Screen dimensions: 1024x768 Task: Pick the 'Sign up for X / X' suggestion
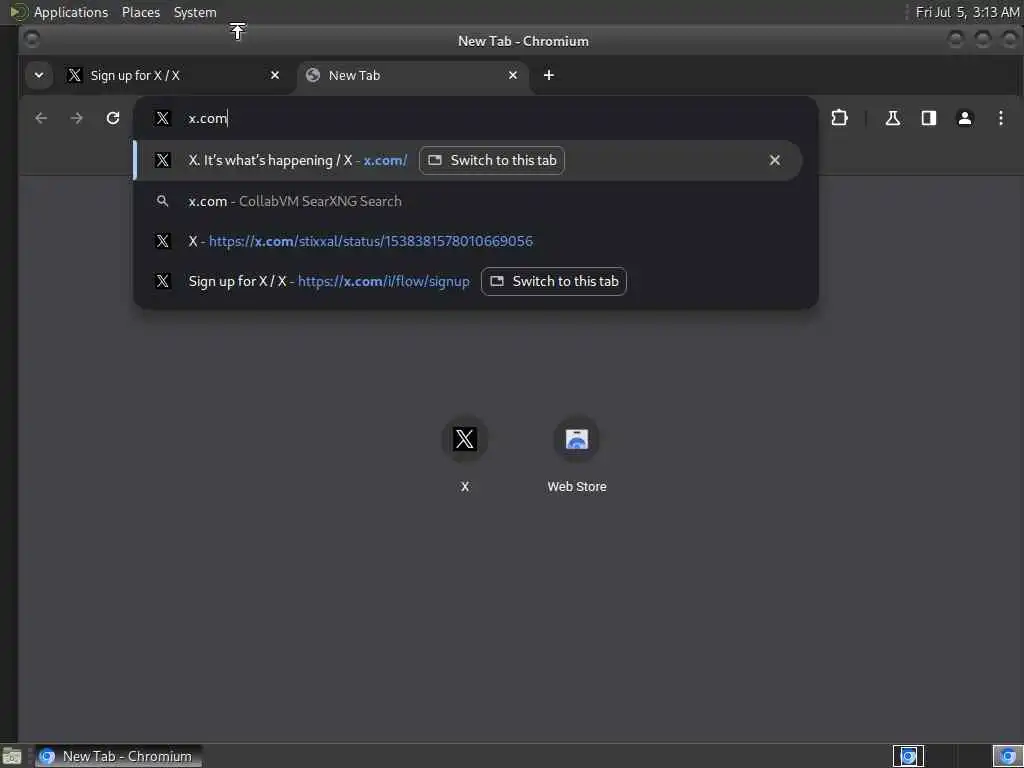pyautogui.click(x=467, y=281)
